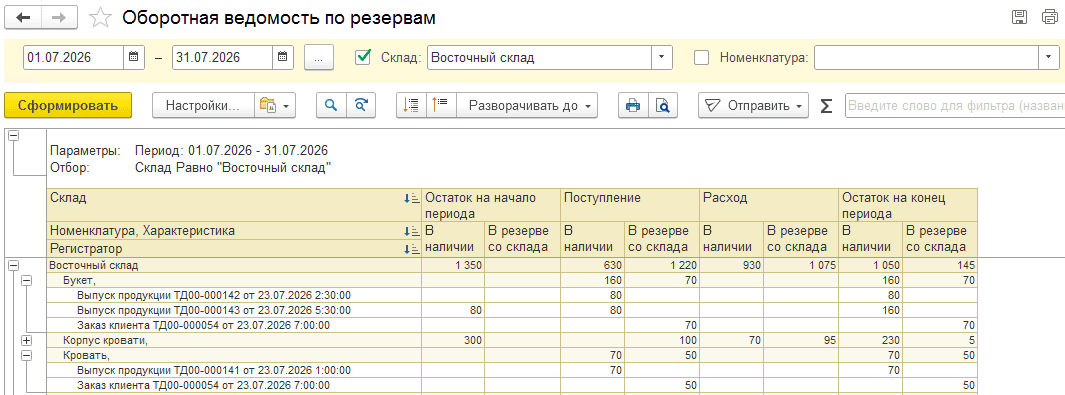Sort by Номенклатура, Характеристика sort icon
The image size is (1065, 395).
tap(412, 231)
